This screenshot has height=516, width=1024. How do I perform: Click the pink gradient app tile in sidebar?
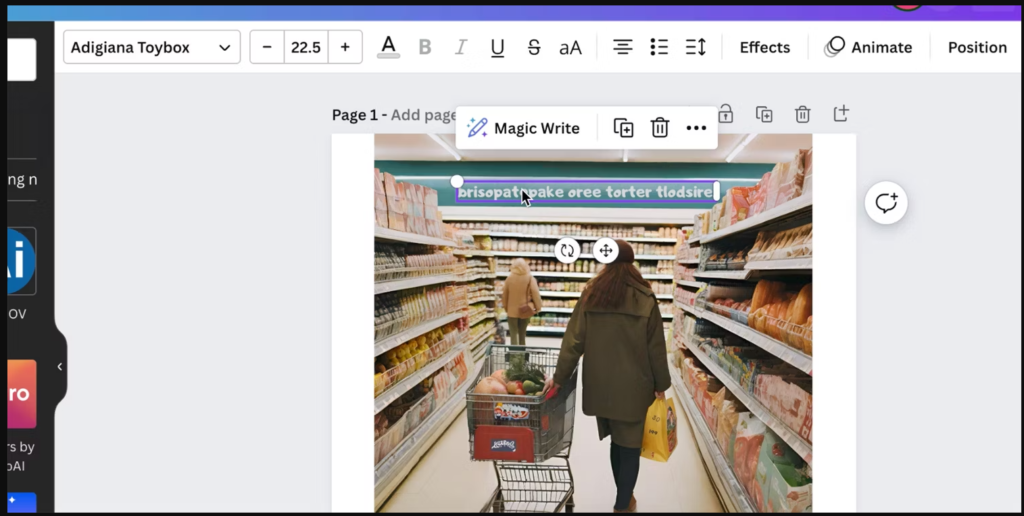(x=21, y=394)
